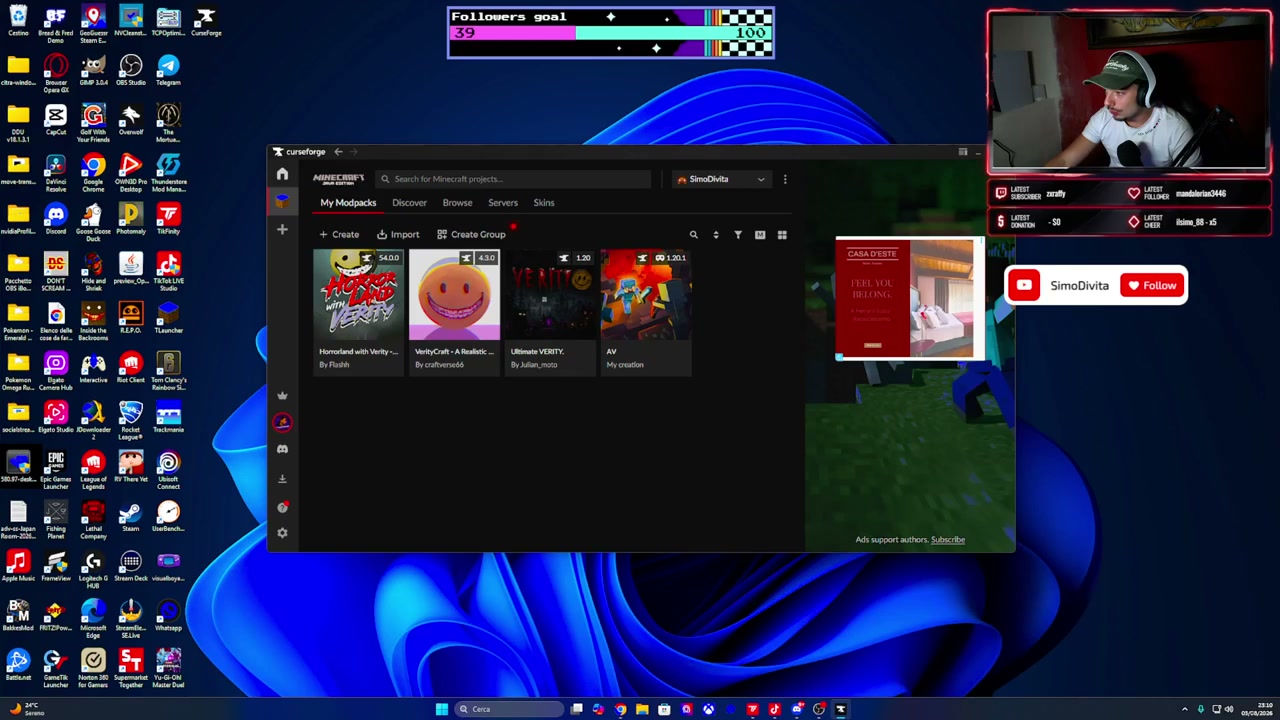Click the modpack search magnifier icon

click(693, 235)
